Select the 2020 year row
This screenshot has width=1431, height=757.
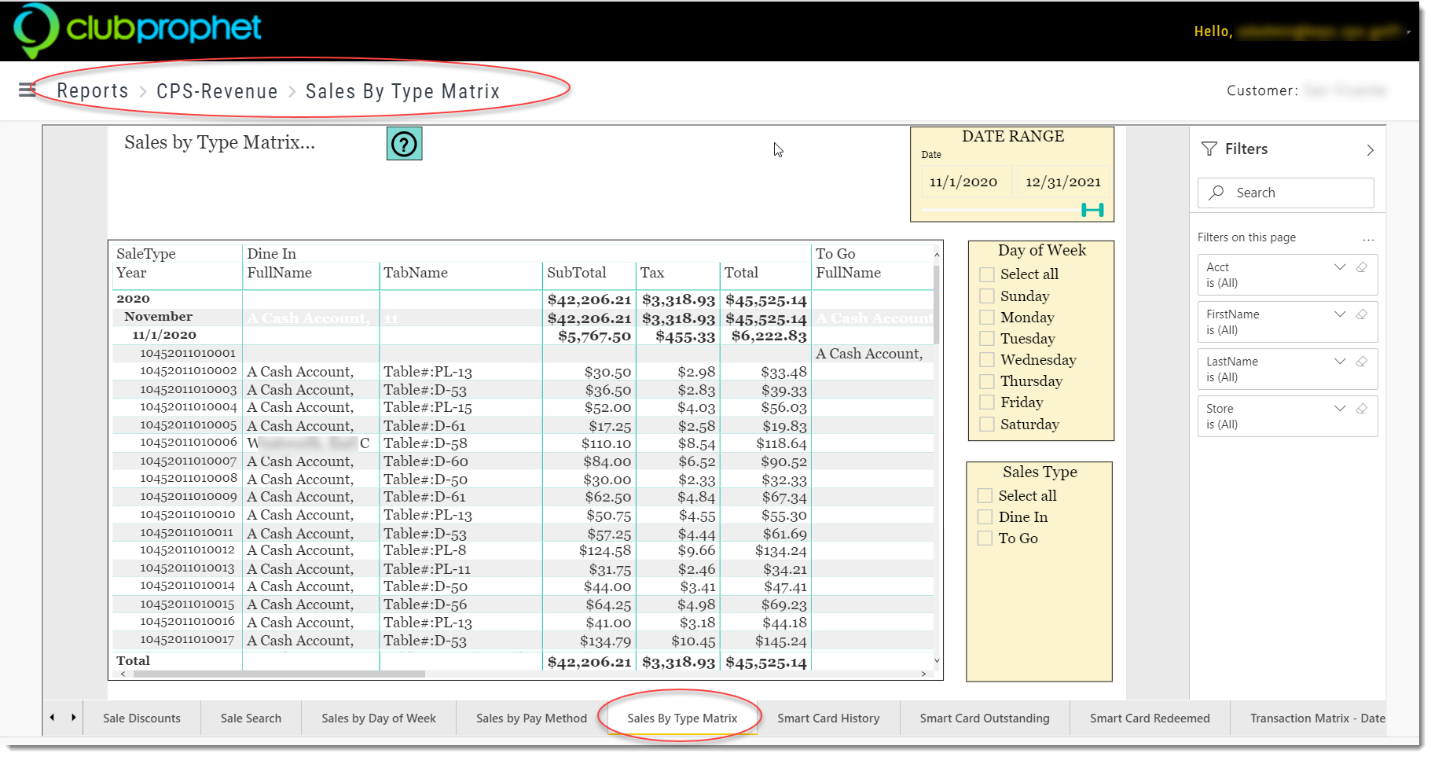(x=133, y=299)
